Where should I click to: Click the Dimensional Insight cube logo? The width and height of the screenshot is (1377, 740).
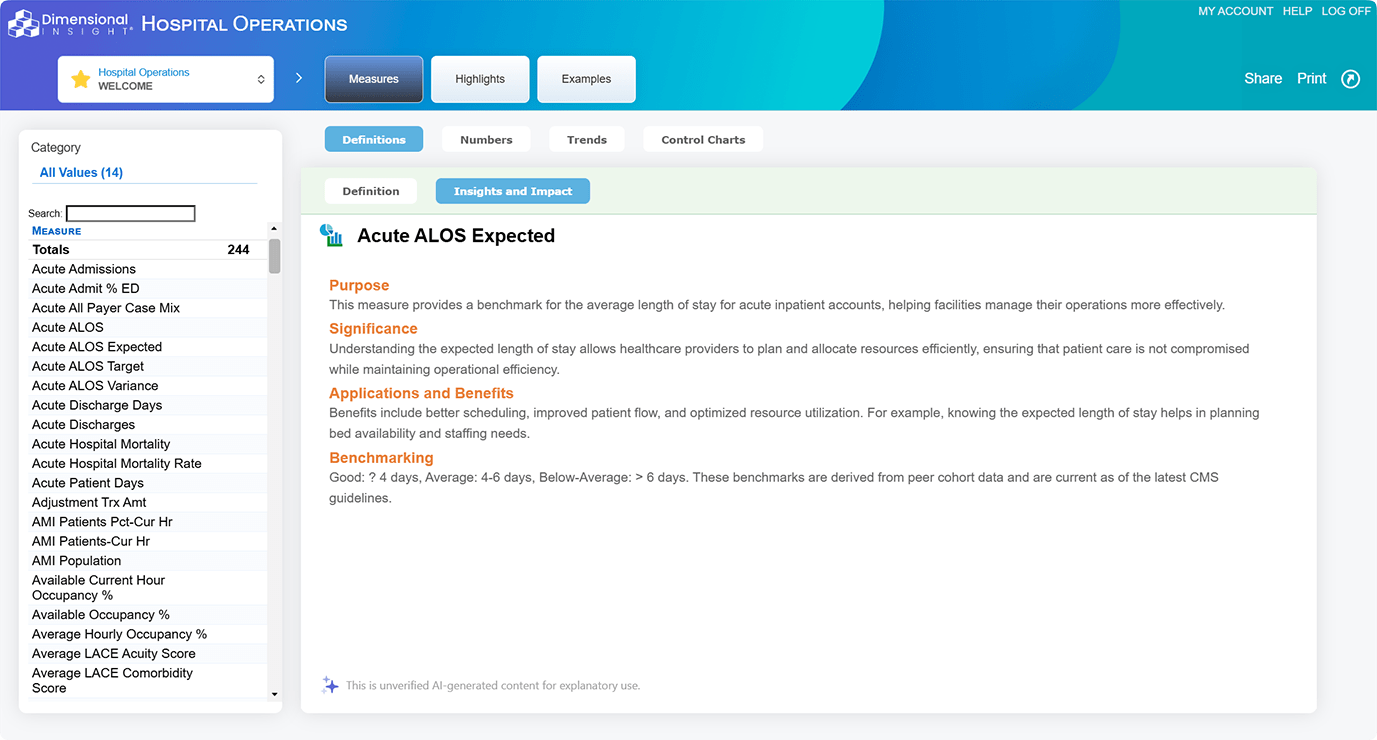(x=23, y=23)
